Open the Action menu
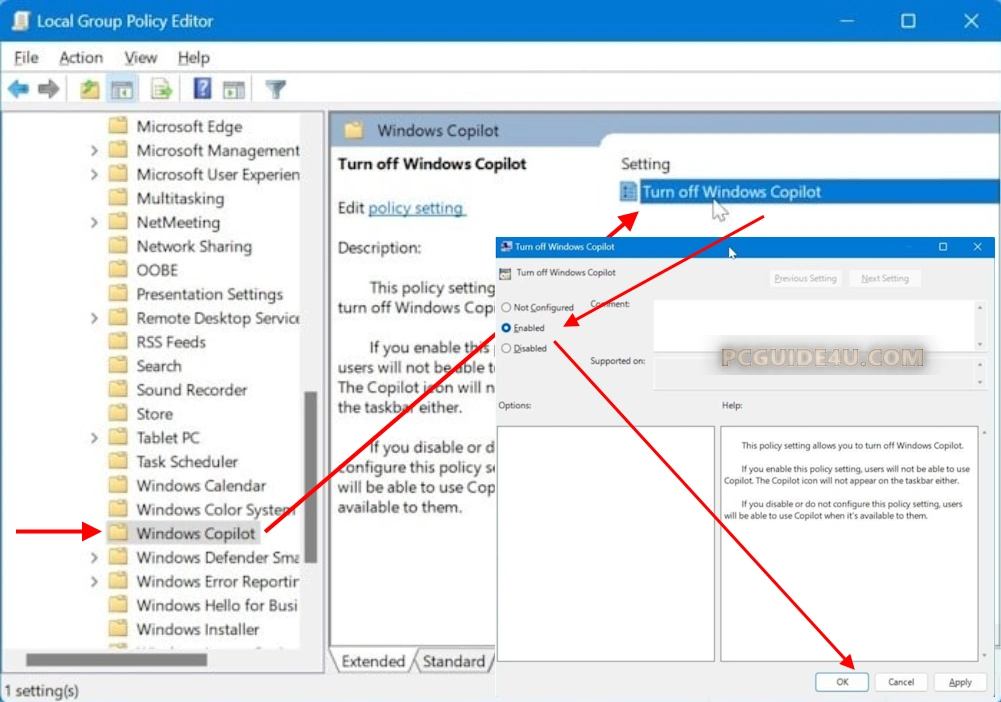Viewport: 1001px width, 702px height. pyautogui.click(x=80, y=58)
